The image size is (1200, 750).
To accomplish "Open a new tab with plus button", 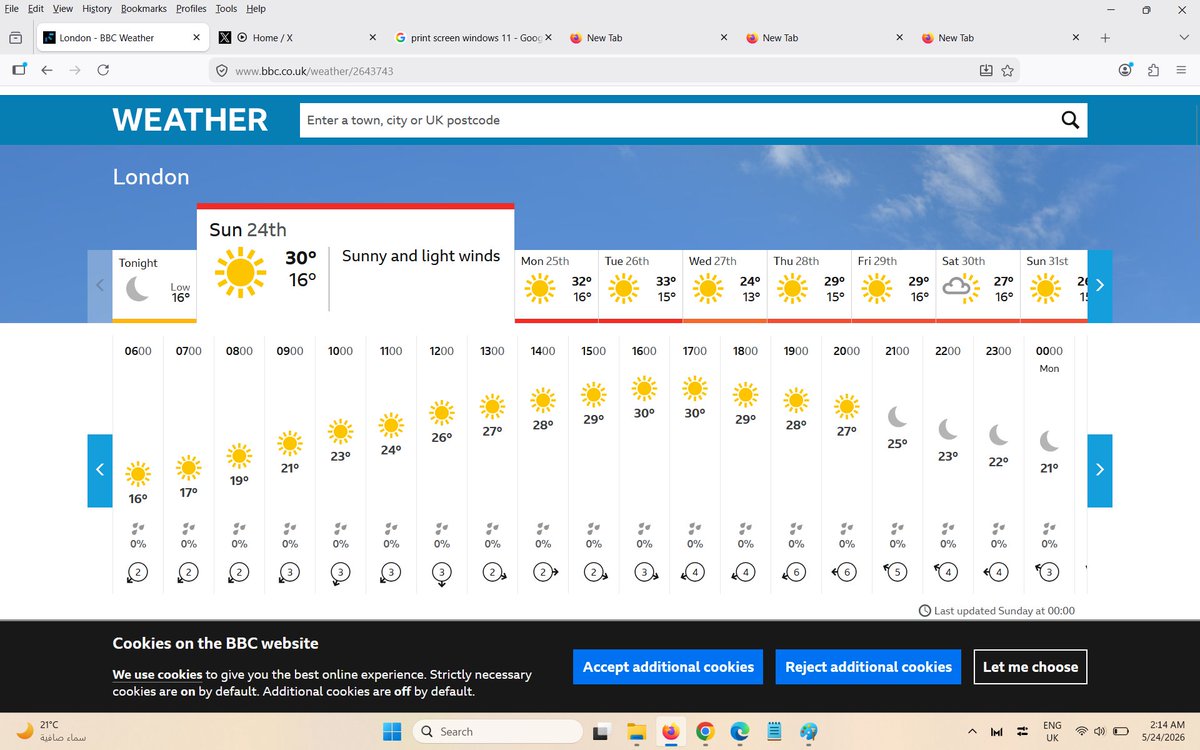I will [1105, 38].
